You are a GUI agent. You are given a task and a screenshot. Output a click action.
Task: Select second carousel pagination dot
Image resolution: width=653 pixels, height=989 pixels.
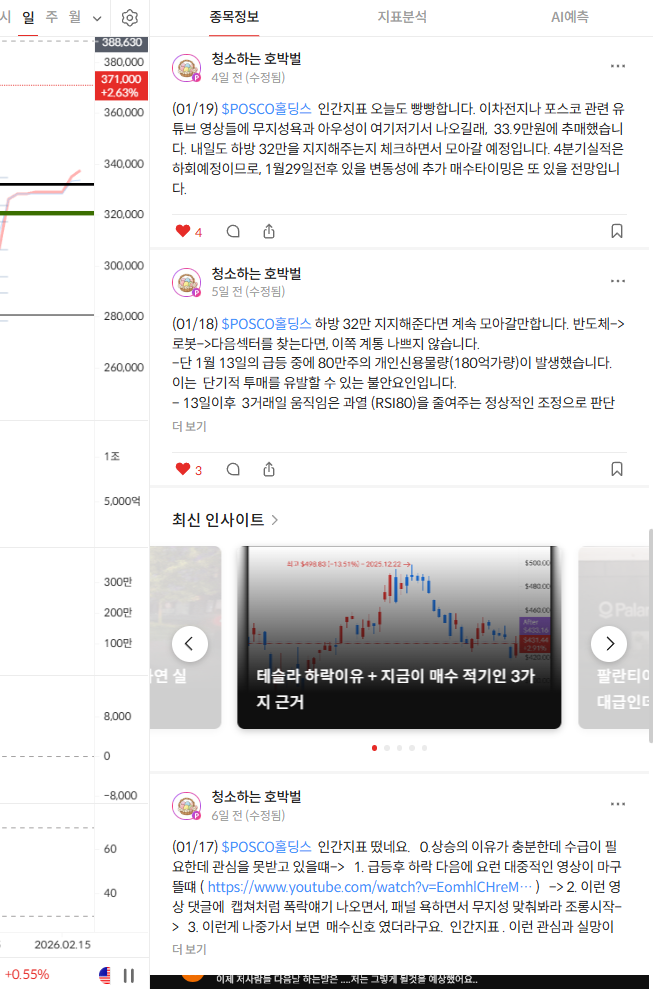click(x=387, y=748)
